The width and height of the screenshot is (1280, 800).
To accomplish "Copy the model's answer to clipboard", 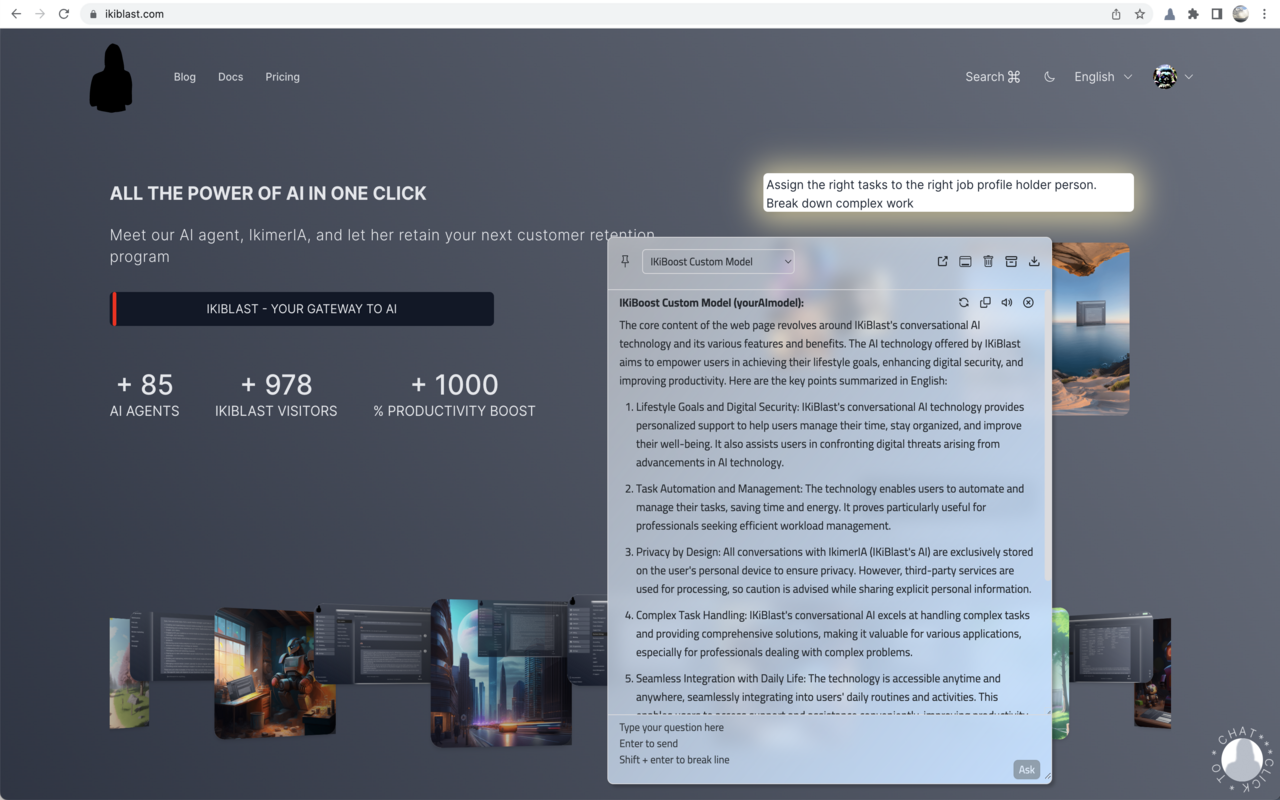I will point(985,302).
